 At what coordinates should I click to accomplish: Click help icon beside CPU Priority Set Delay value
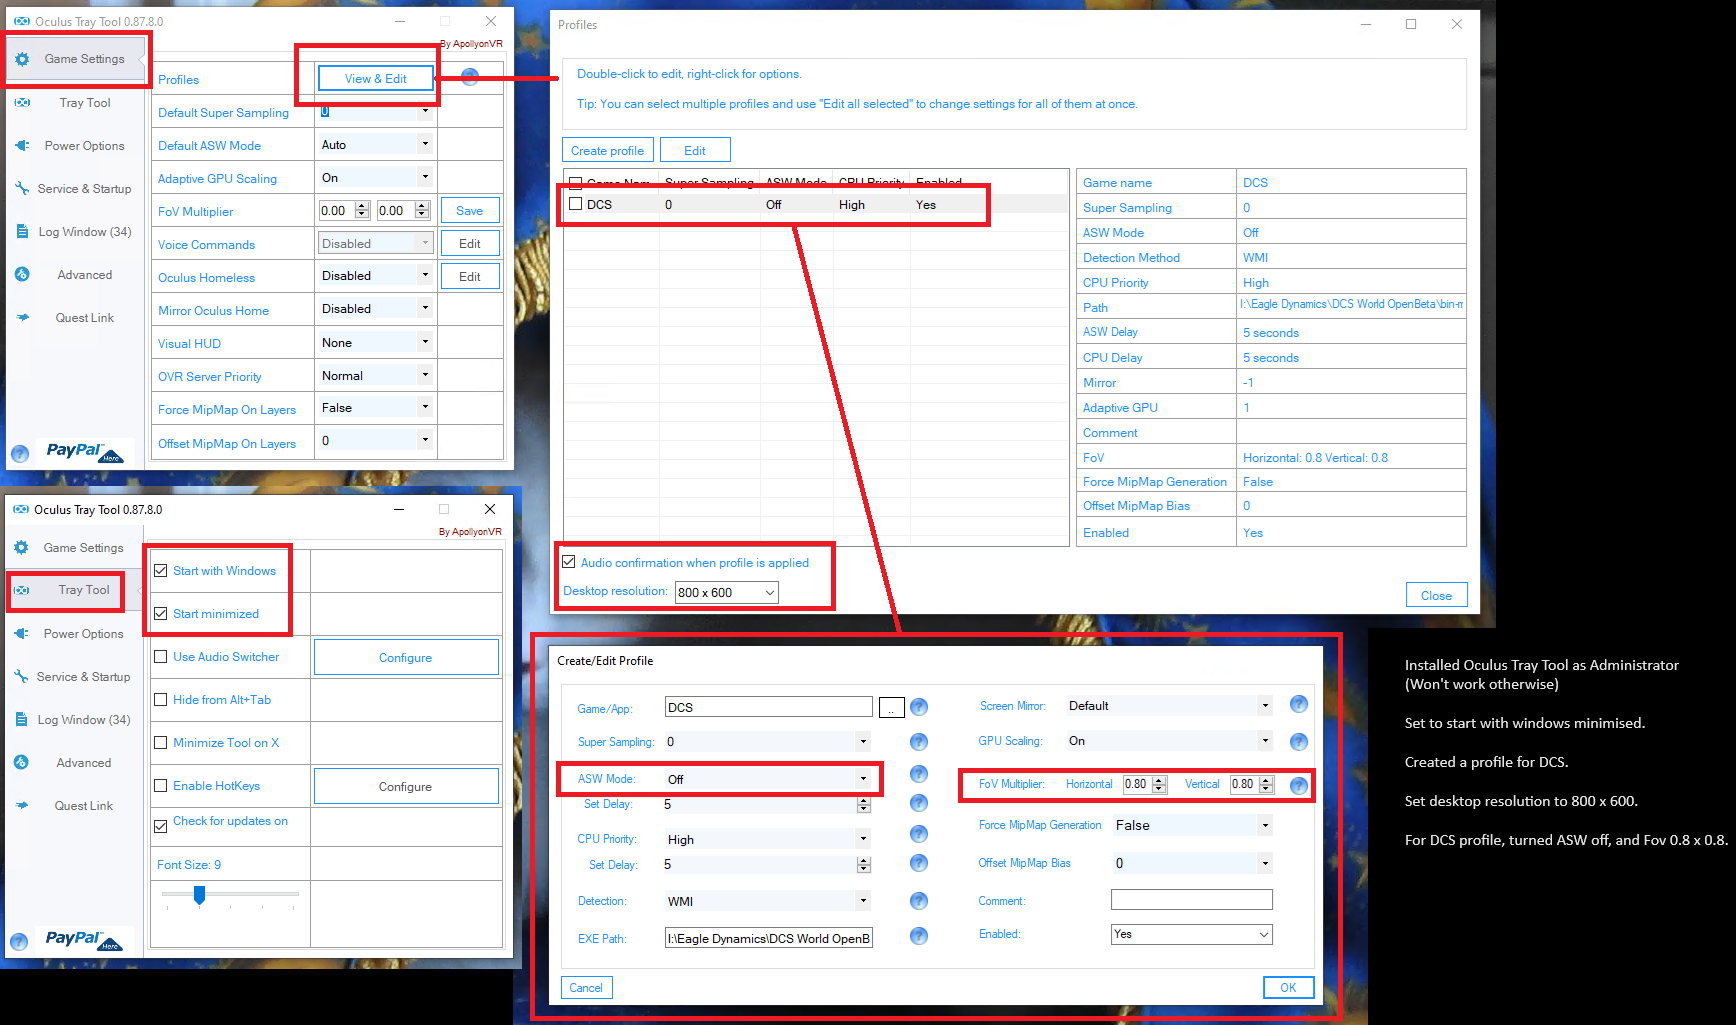(x=919, y=863)
